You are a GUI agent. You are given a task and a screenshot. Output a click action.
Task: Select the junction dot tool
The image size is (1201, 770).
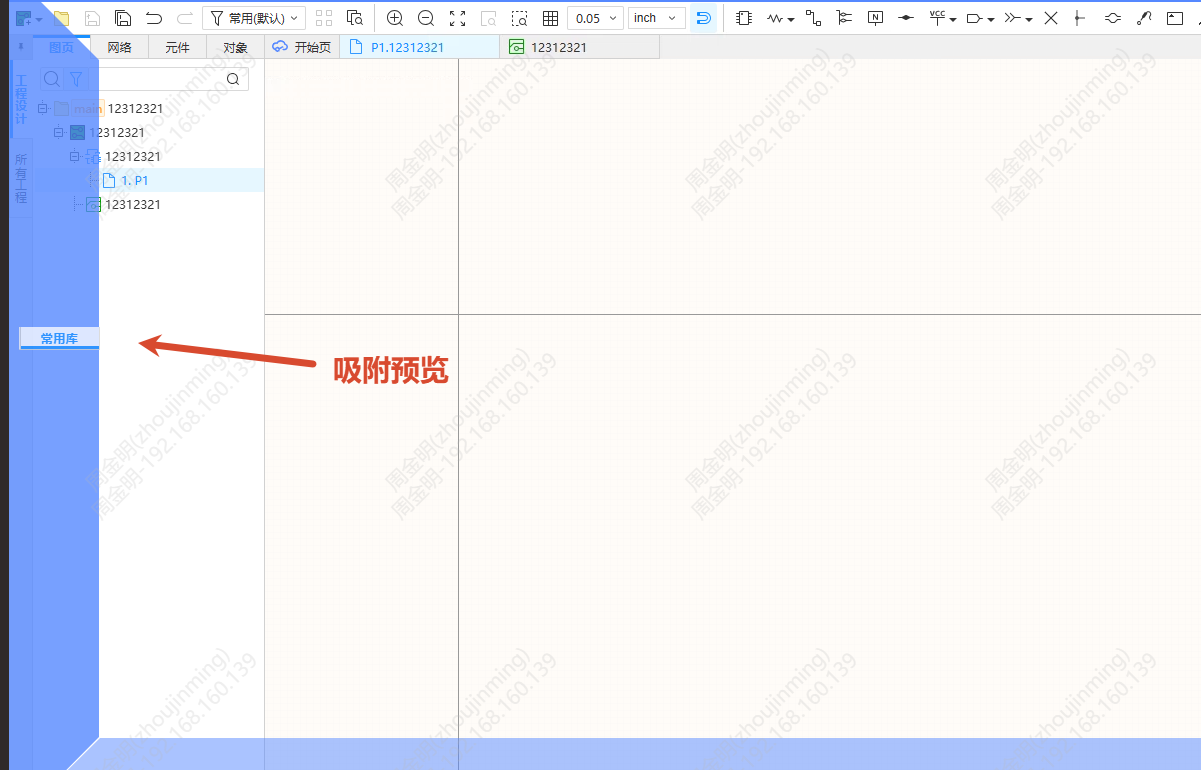tap(906, 18)
